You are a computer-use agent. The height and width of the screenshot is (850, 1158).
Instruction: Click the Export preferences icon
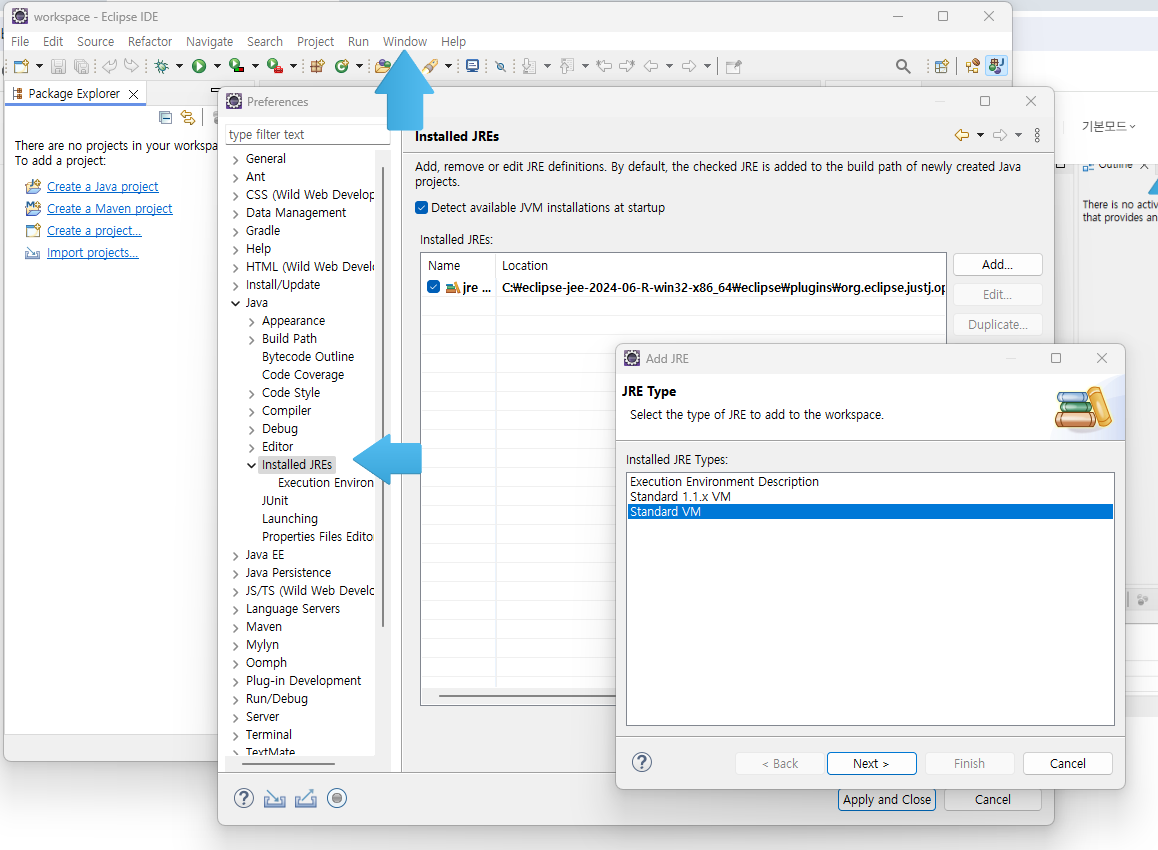click(x=306, y=798)
